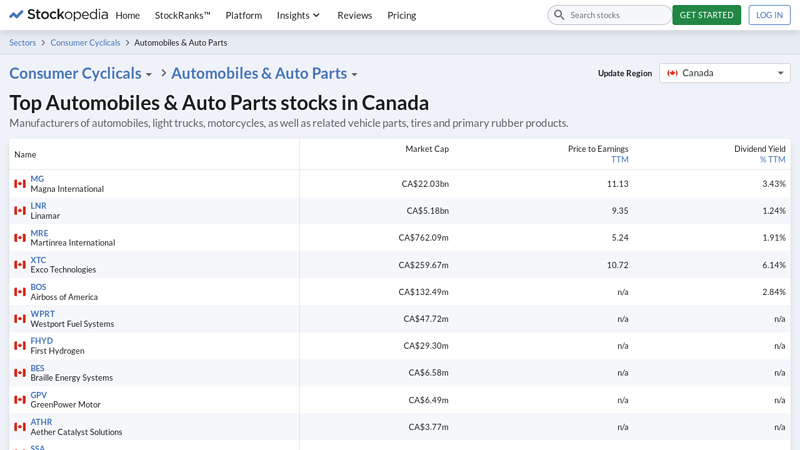Image resolution: width=800 pixels, height=450 pixels.
Task: Open the Update Region Canada dropdown
Action: click(x=724, y=73)
